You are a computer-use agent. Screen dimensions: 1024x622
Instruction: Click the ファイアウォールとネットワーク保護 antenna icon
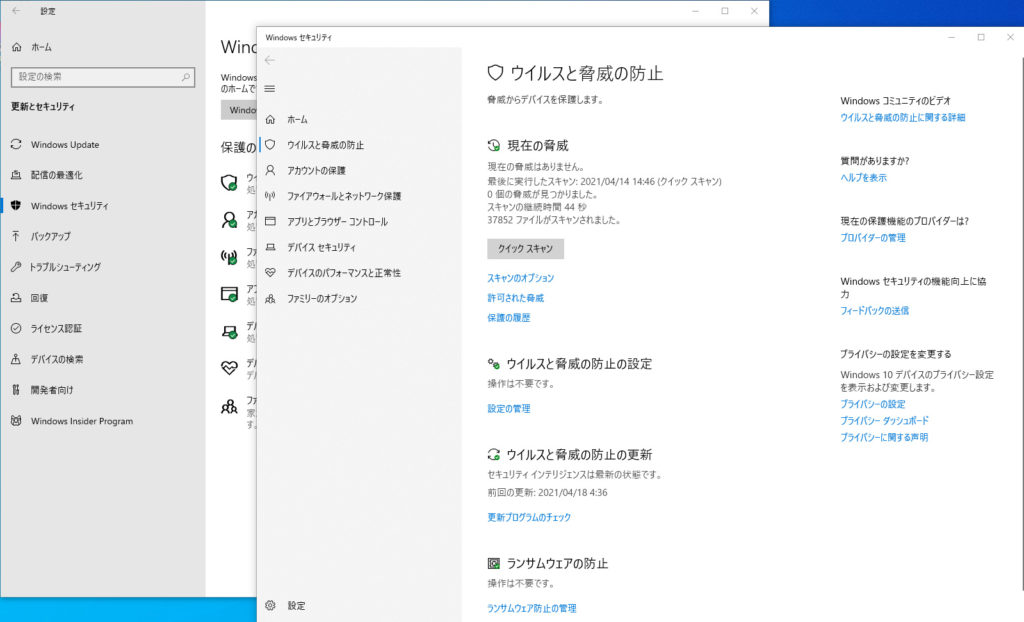270,196
